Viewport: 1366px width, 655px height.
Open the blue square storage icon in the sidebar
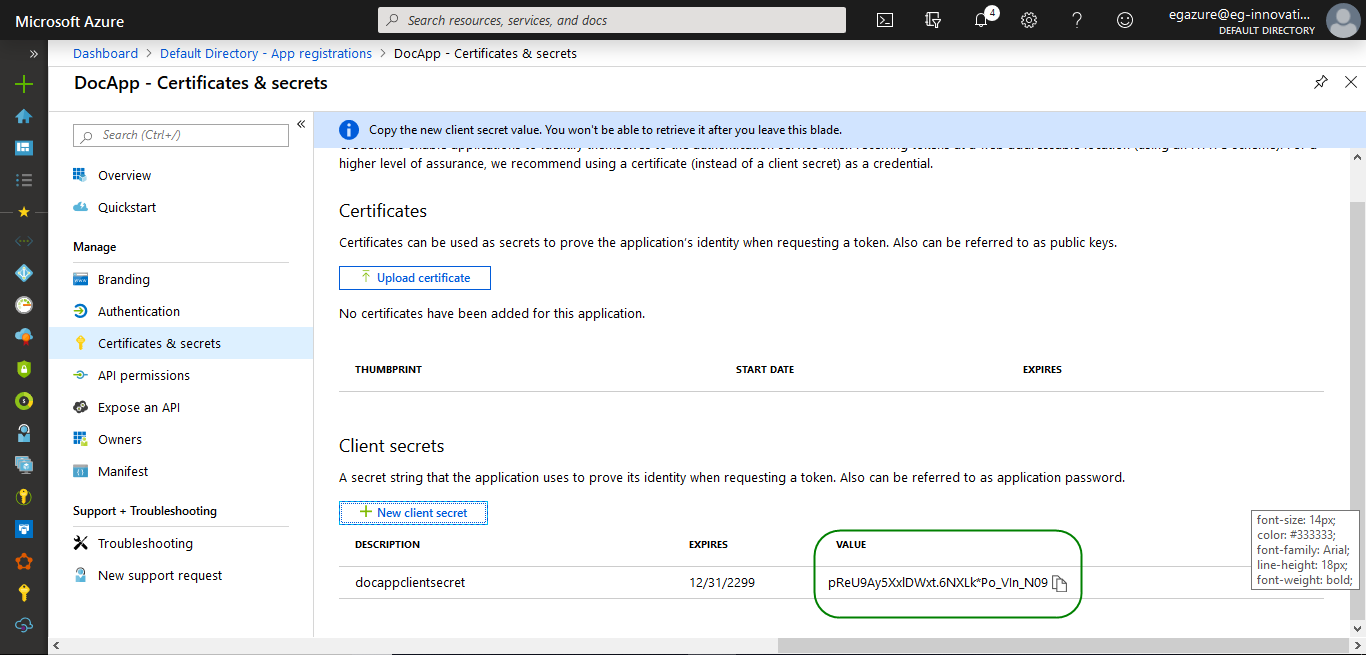[x=24, y=529]
